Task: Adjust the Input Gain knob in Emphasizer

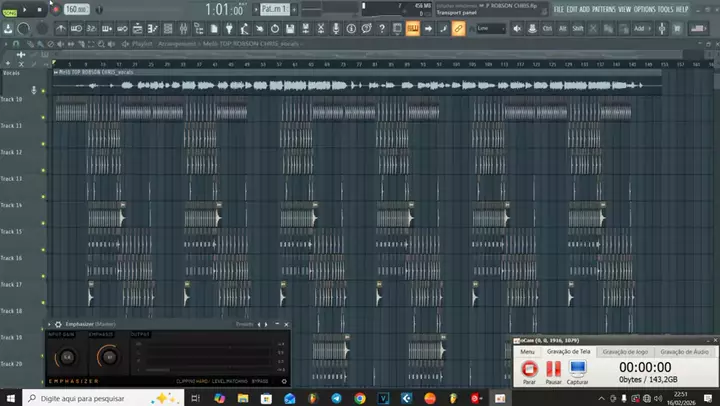Action: pos(67,357)
